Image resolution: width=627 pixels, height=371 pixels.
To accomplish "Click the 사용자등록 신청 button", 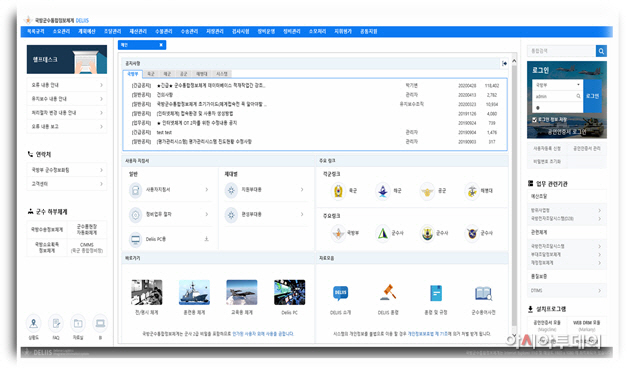I will tap(547, 148).
